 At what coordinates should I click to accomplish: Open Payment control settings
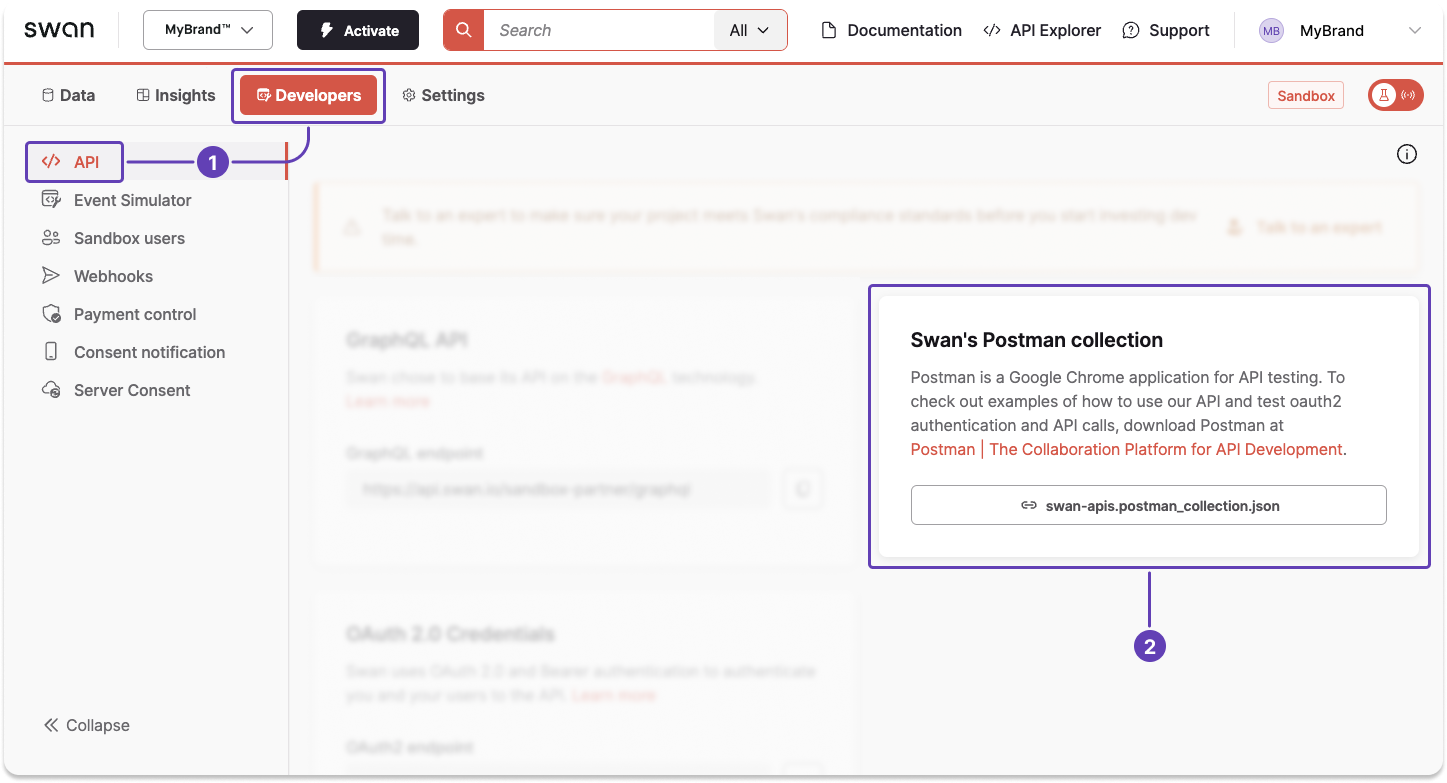[134, 314]
